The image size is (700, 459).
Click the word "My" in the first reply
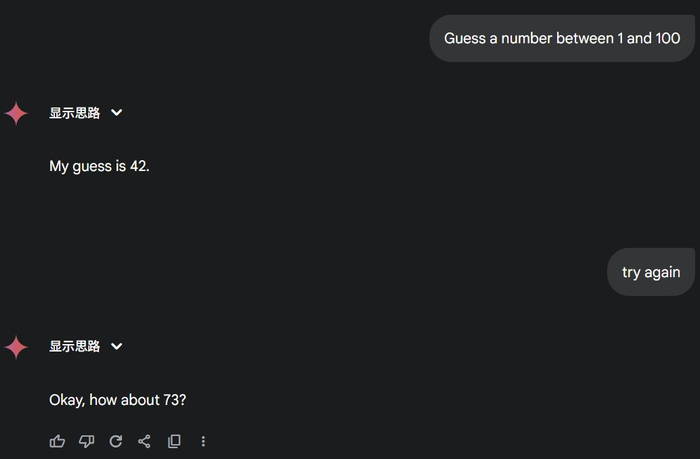coord(59,166)
